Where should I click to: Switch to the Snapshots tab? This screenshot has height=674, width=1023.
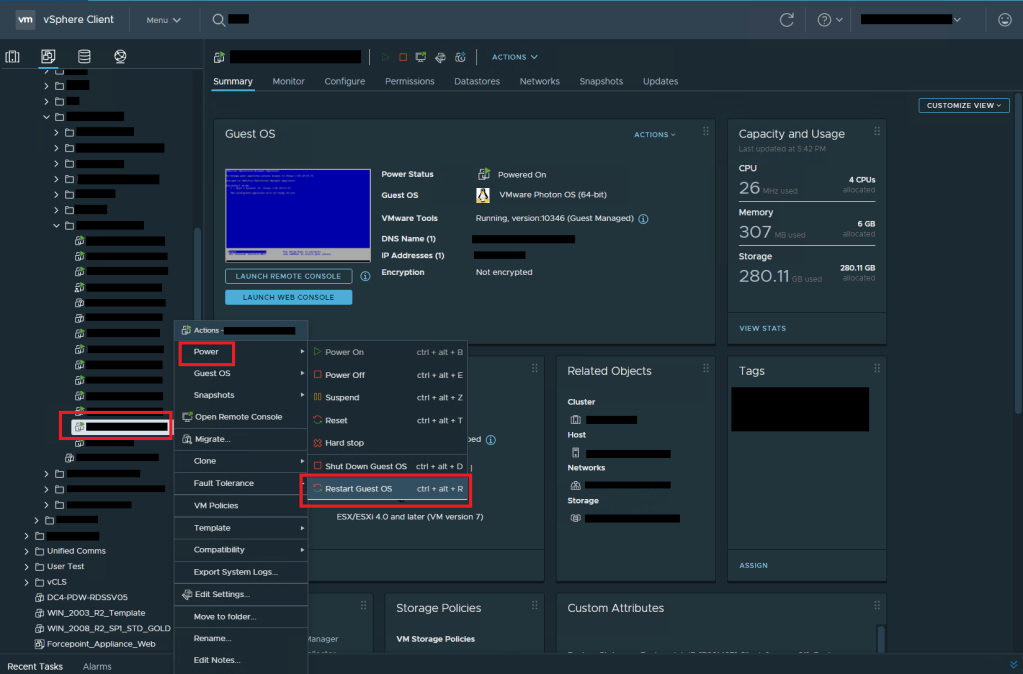coord(601,81)
